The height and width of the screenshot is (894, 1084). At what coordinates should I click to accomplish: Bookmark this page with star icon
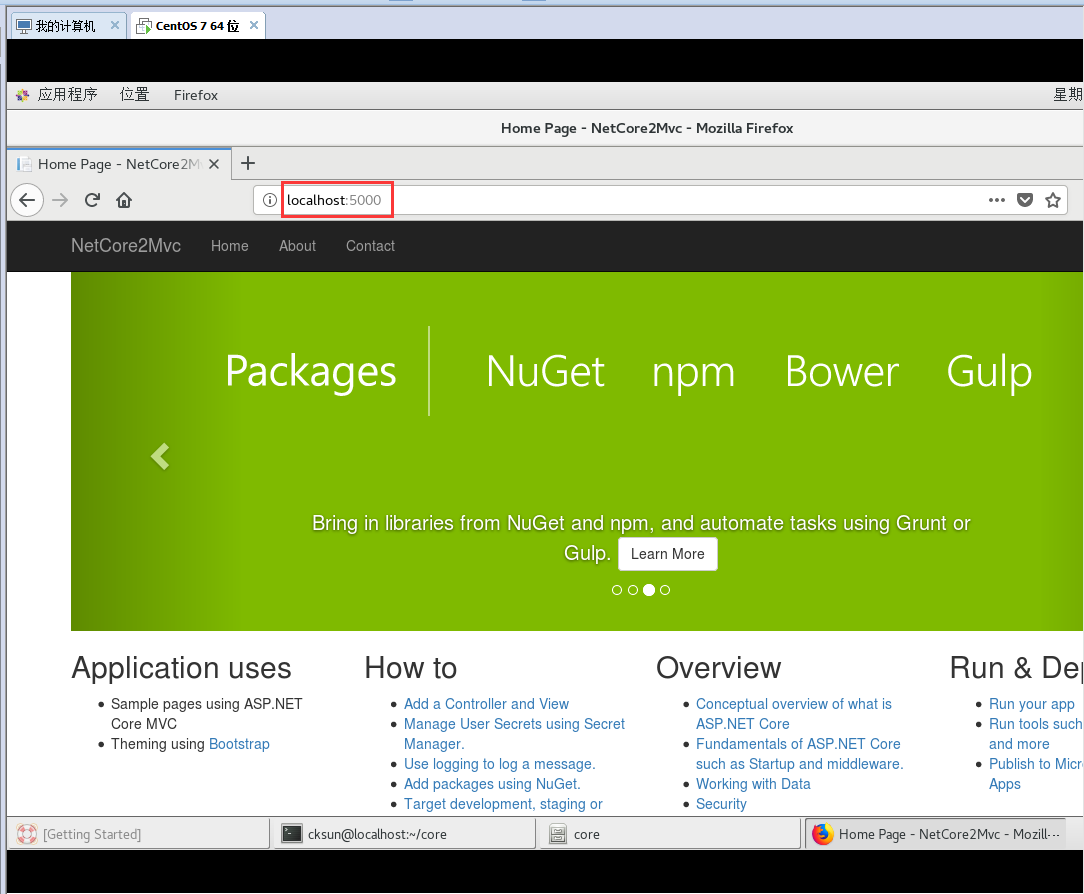pos(1053,201)
